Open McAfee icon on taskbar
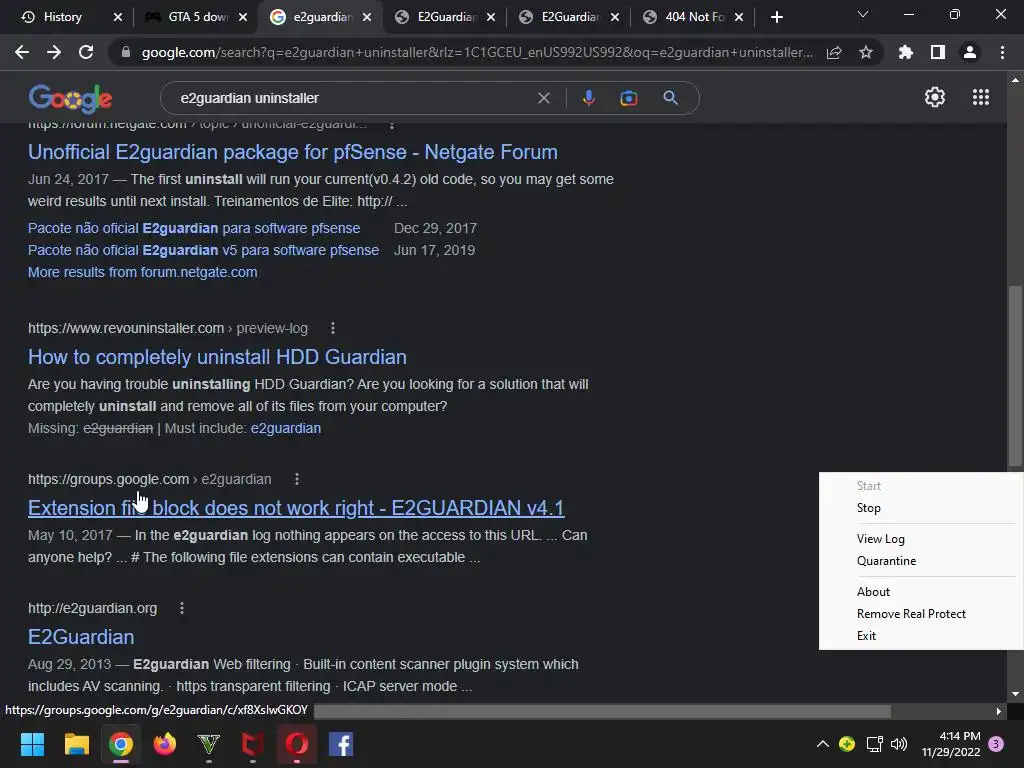 (x=253, y=744)
